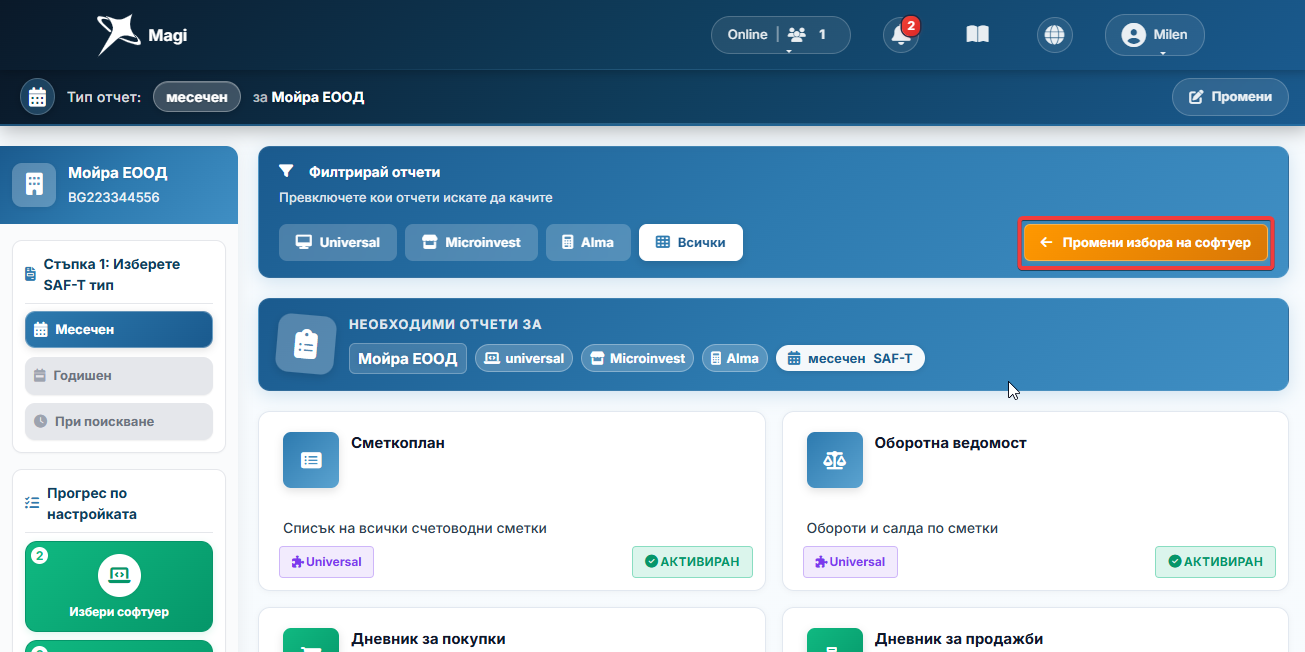Click the Оборотна ведомост title
Image resolution: width=1305 pixels, height=652 pixels.
pos(951,443)
